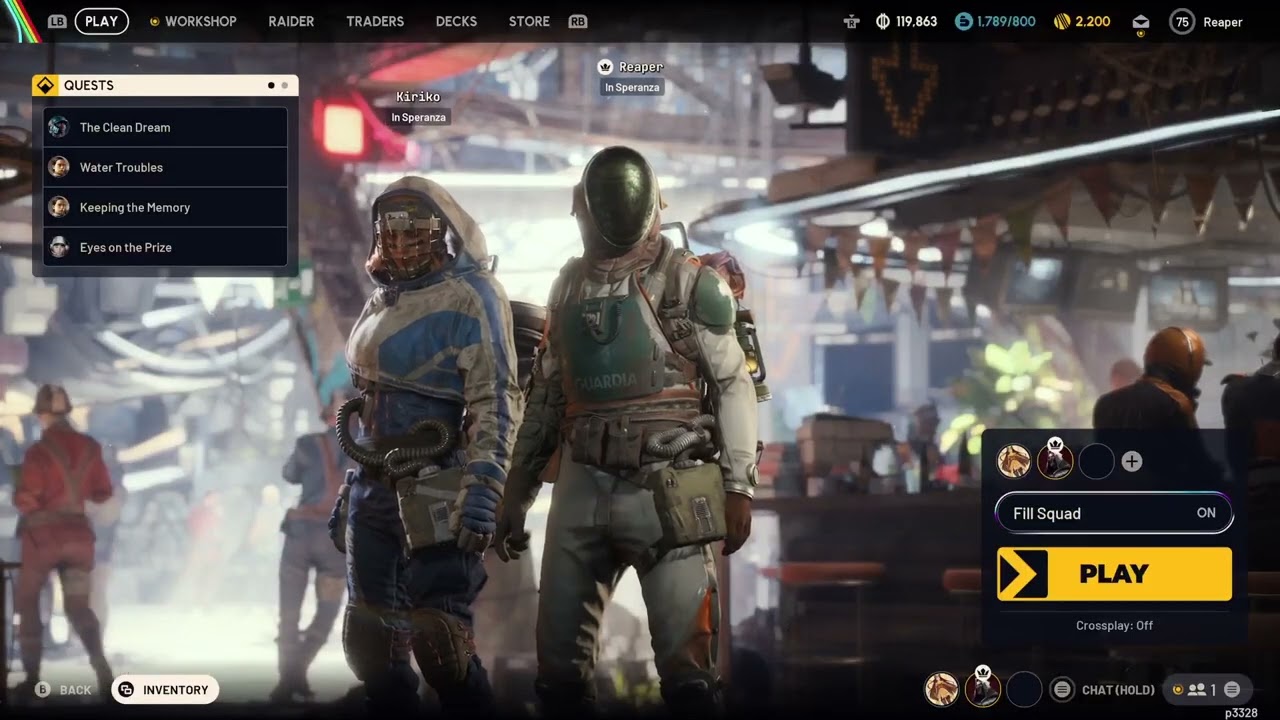Click the 1,789/800 currency balance

point(1006,21)
